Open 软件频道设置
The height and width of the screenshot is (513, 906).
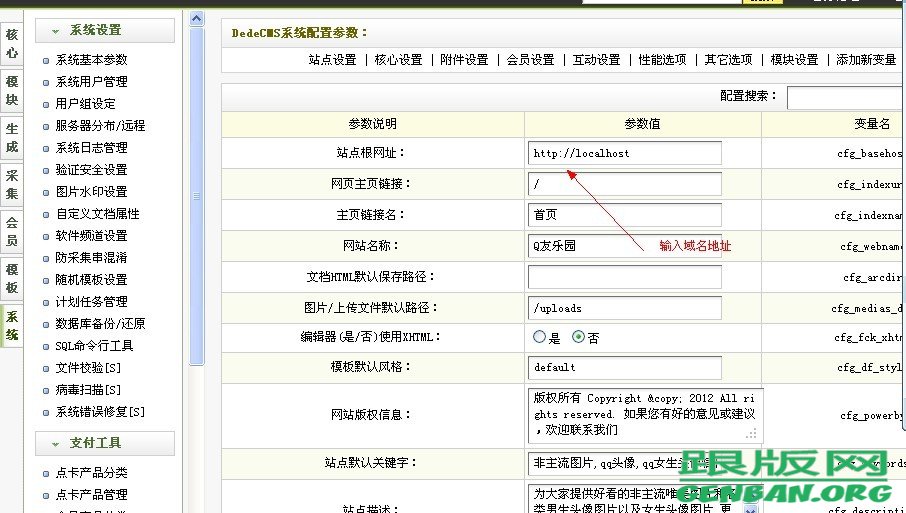[x=91, y=236]
